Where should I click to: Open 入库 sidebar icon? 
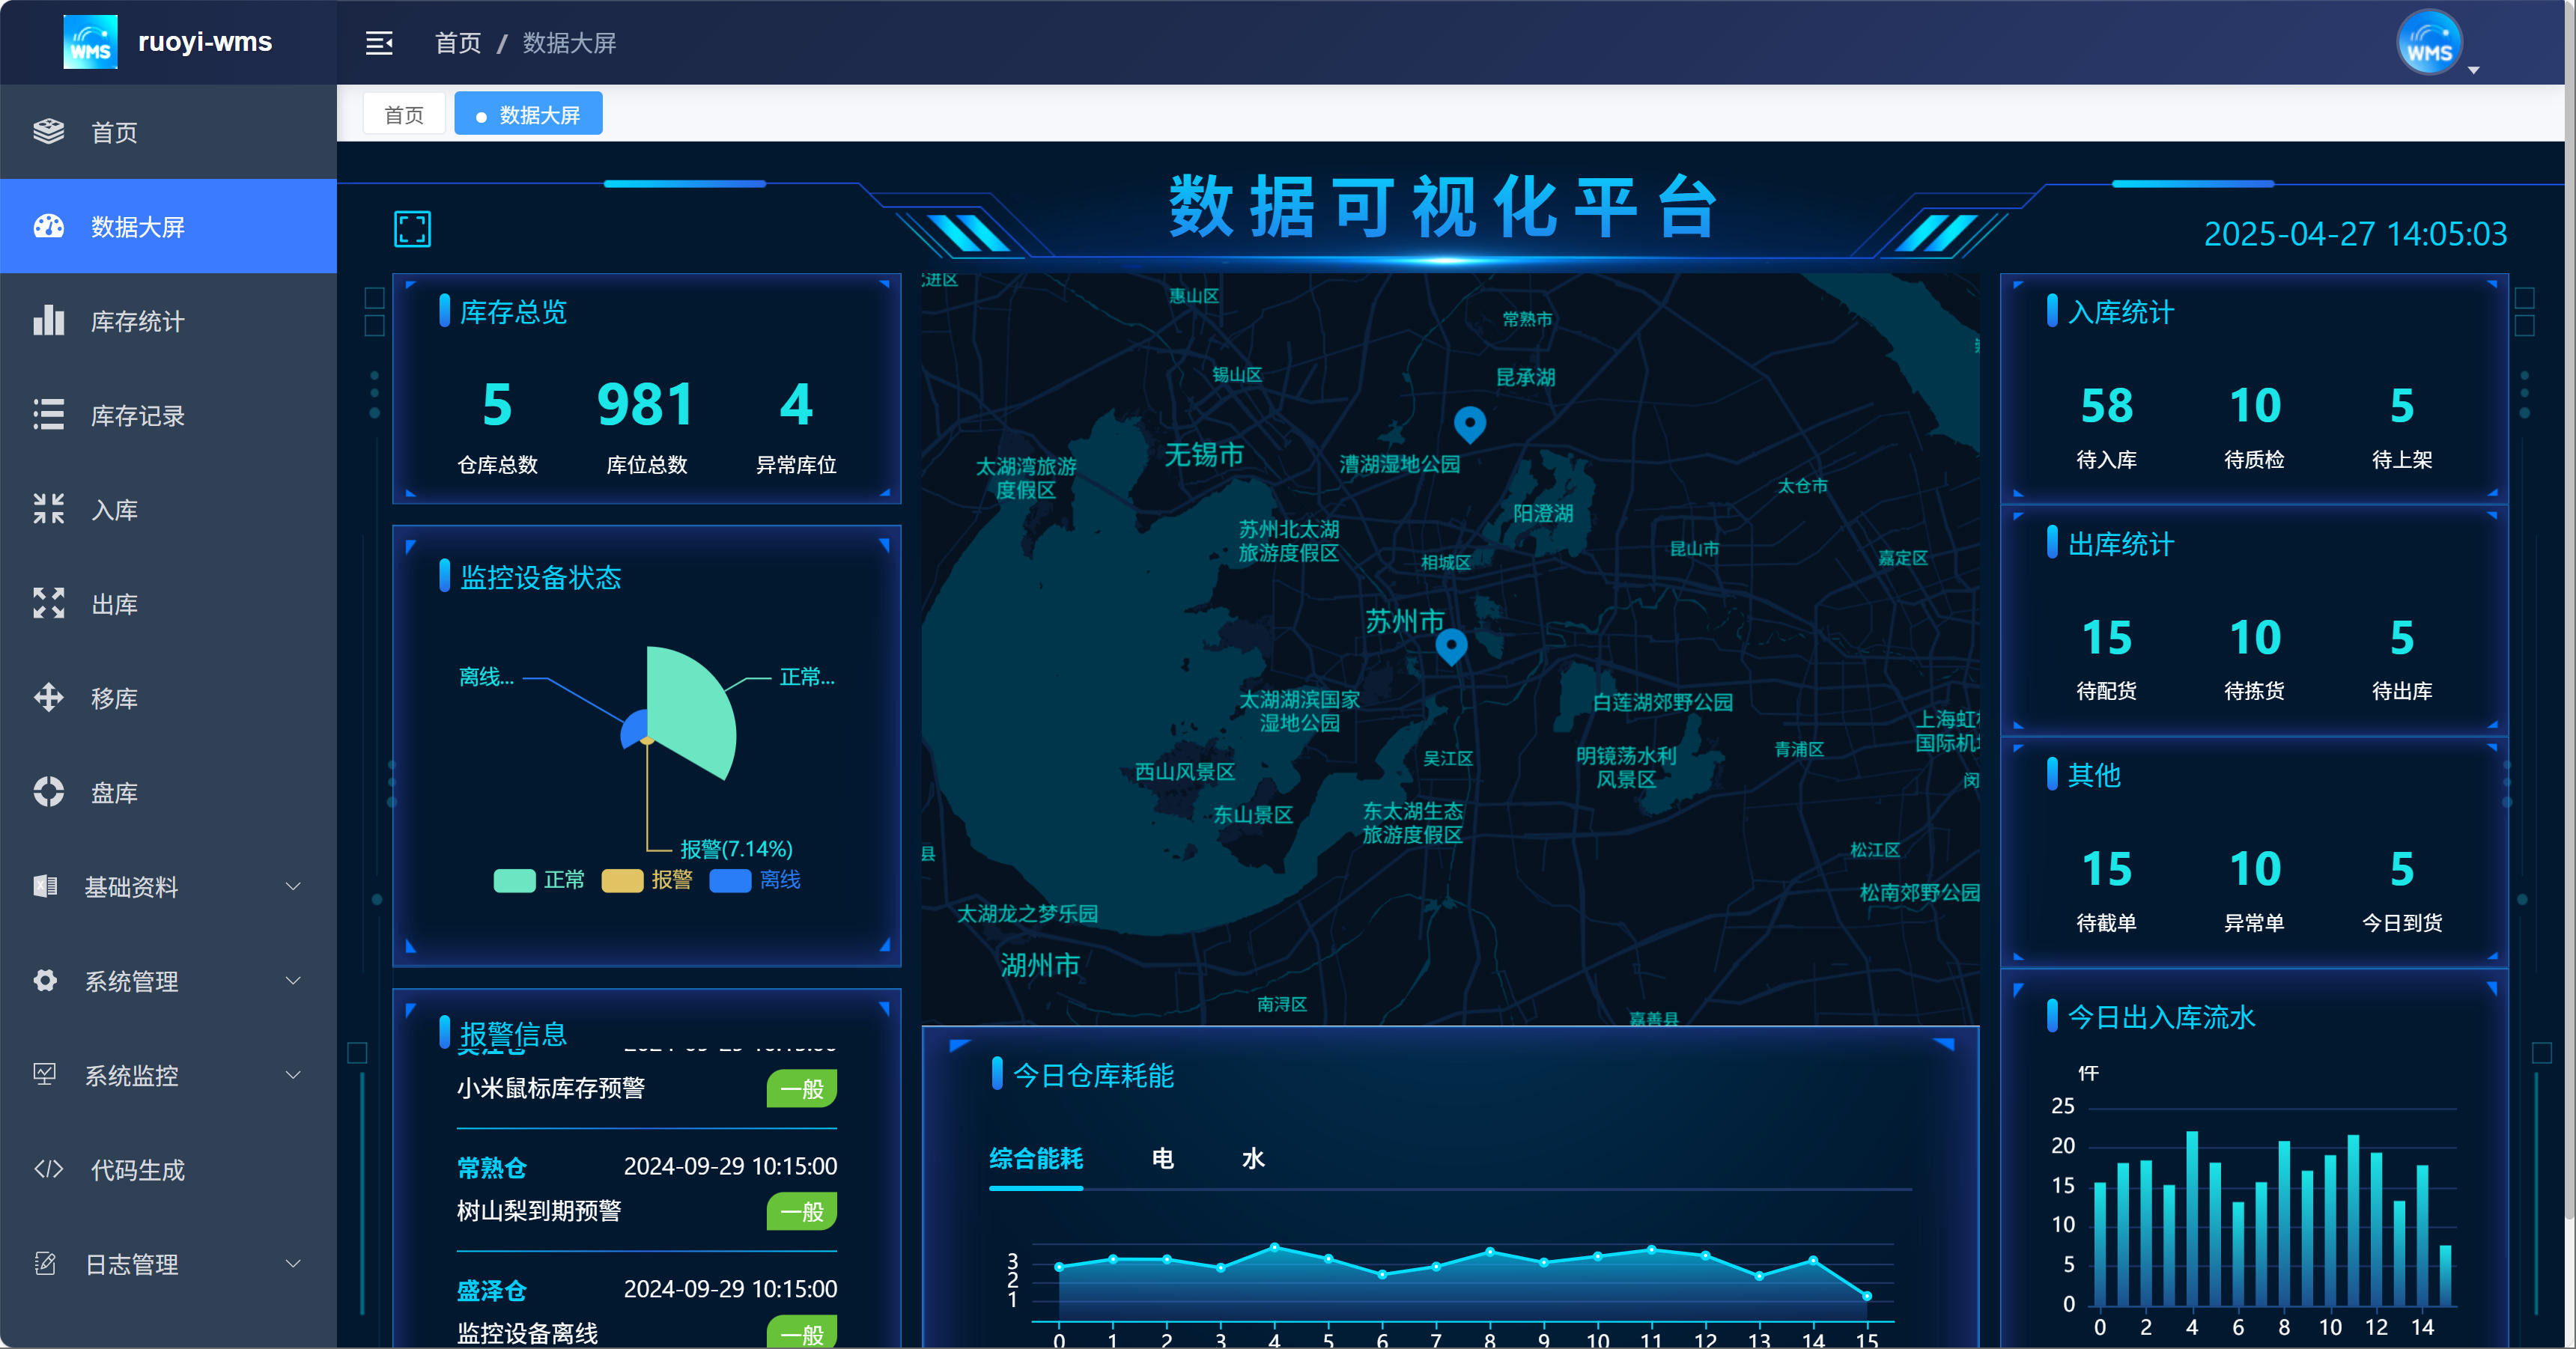pos(48,509)
